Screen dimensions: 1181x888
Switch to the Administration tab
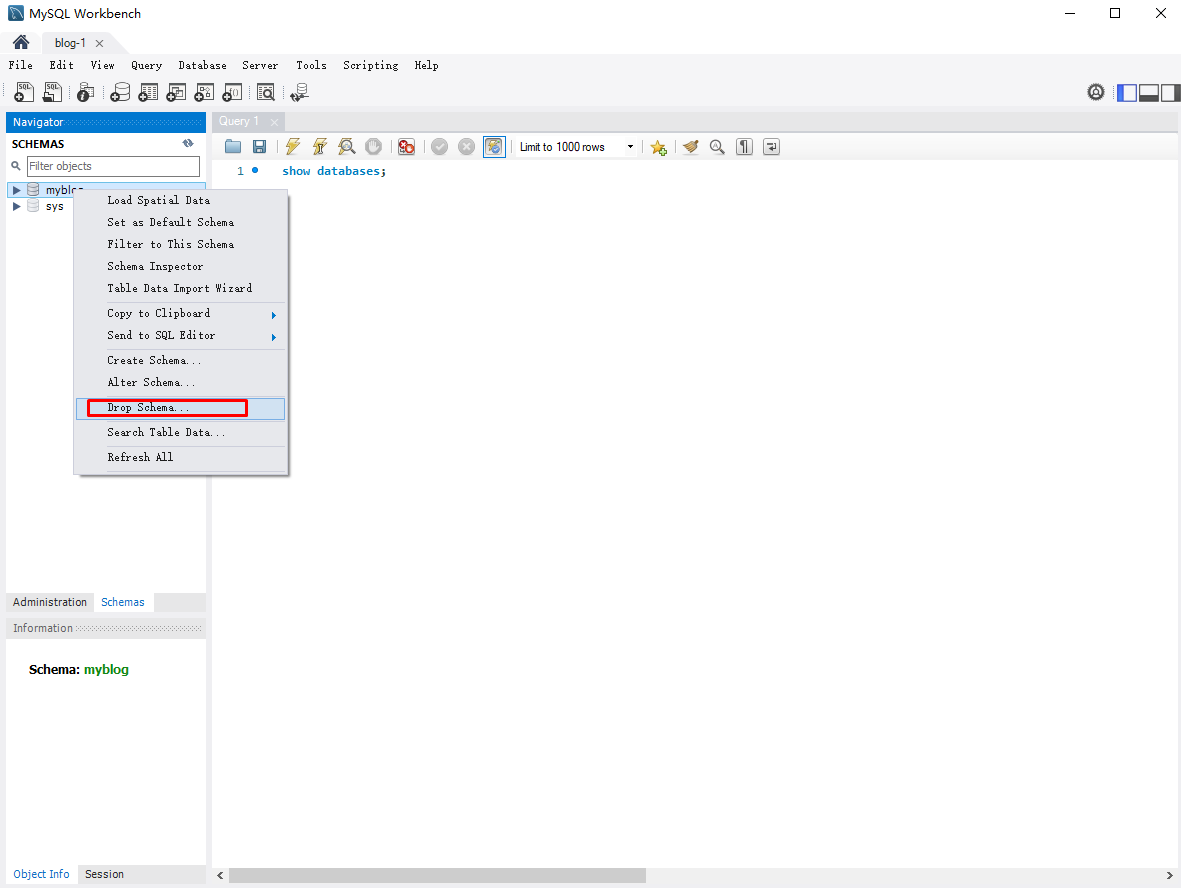point(50,602)
